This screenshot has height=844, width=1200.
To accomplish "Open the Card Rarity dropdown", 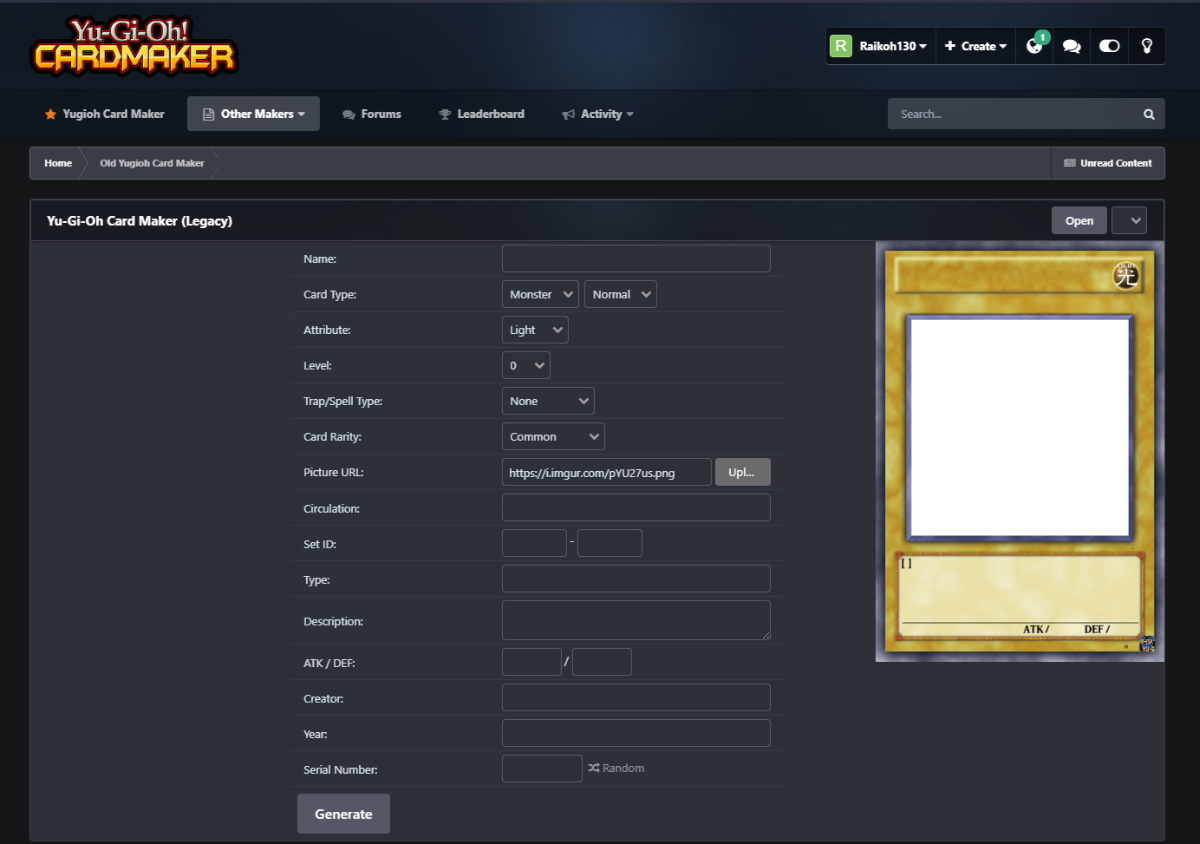I will point(553,437).
